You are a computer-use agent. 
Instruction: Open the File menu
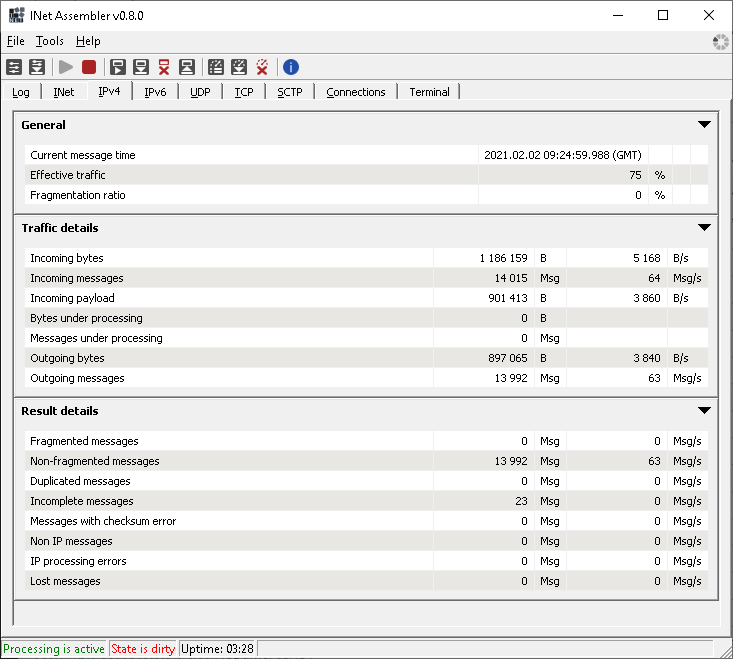15,41
